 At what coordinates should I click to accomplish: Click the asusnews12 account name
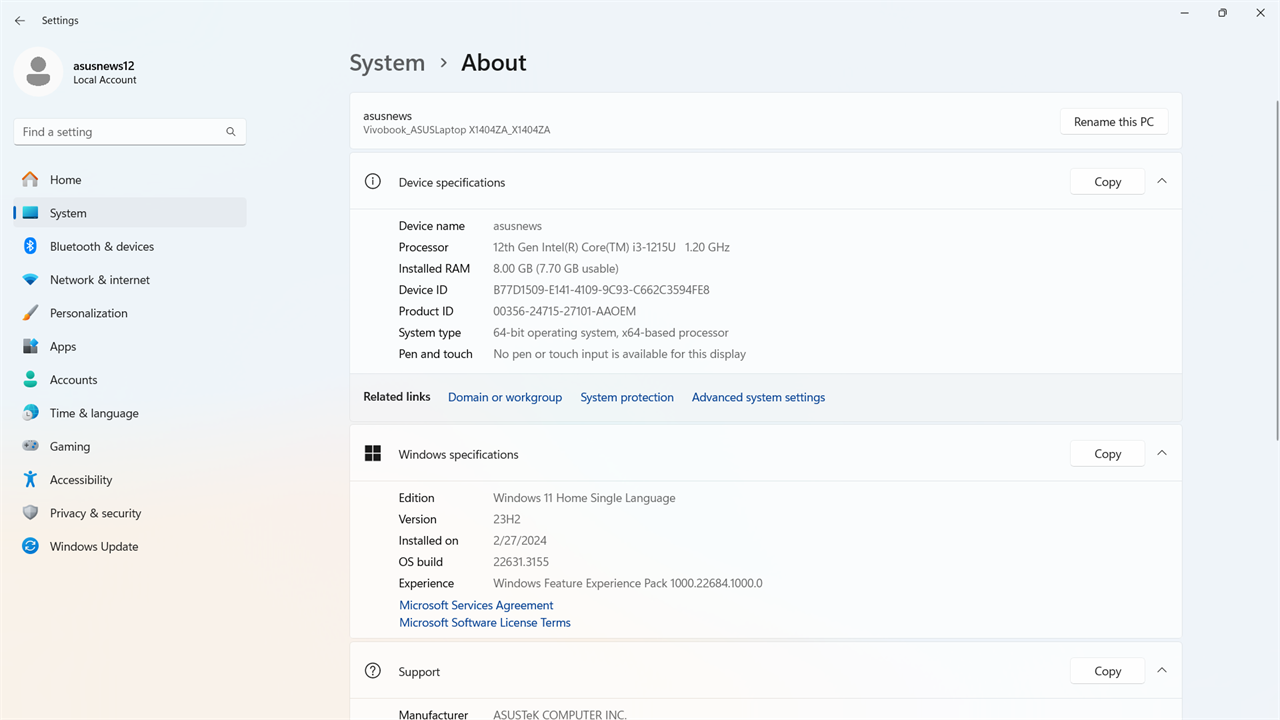[104, 66]
